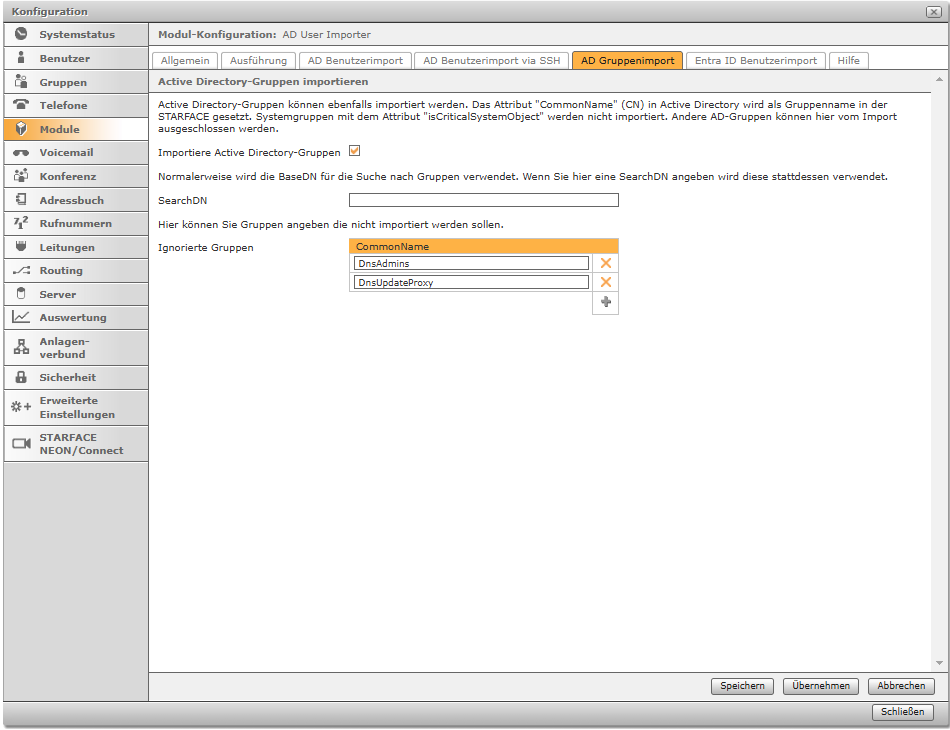Screen dimensions: 950x730
Task: Switch to the AD Benutzerimport tab
Action: (x=354, y=61)
